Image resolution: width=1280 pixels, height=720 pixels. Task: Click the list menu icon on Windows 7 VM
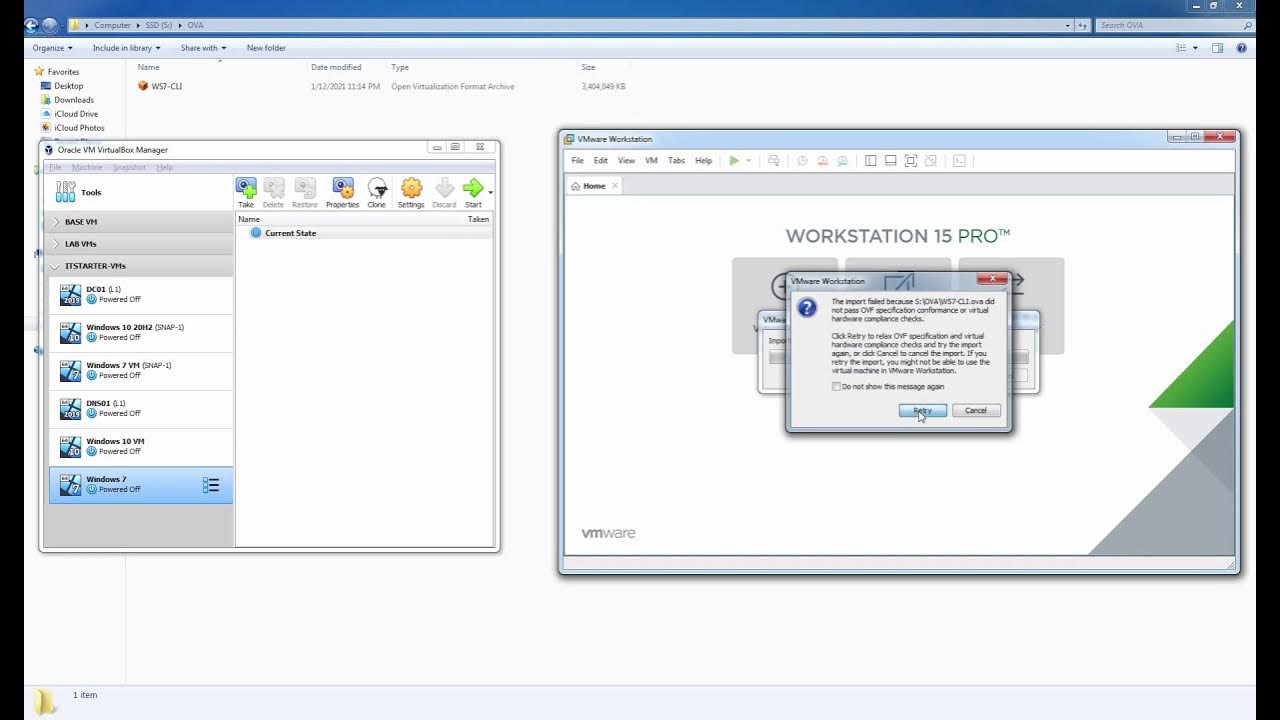pos(211,485)
